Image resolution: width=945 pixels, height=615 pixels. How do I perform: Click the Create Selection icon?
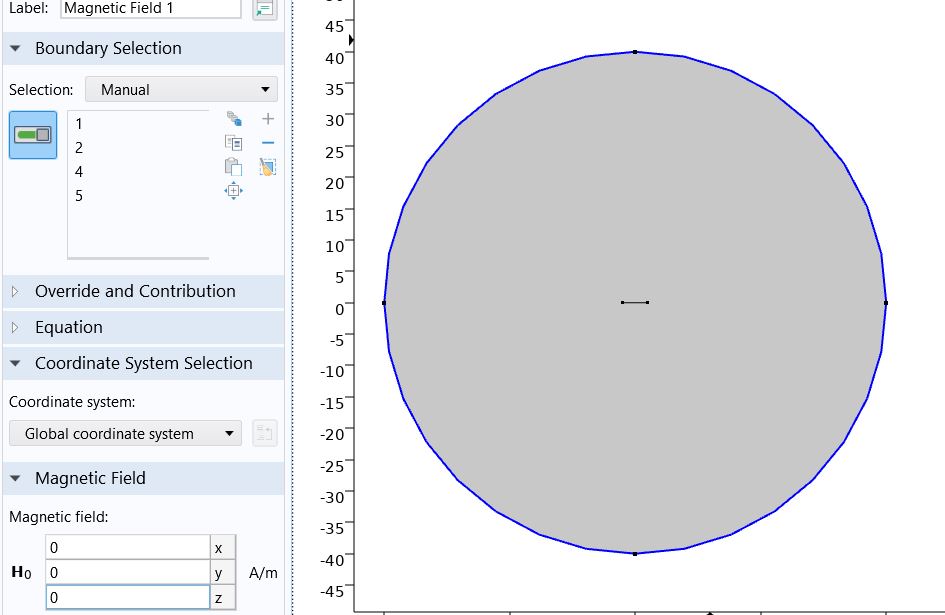234,119
